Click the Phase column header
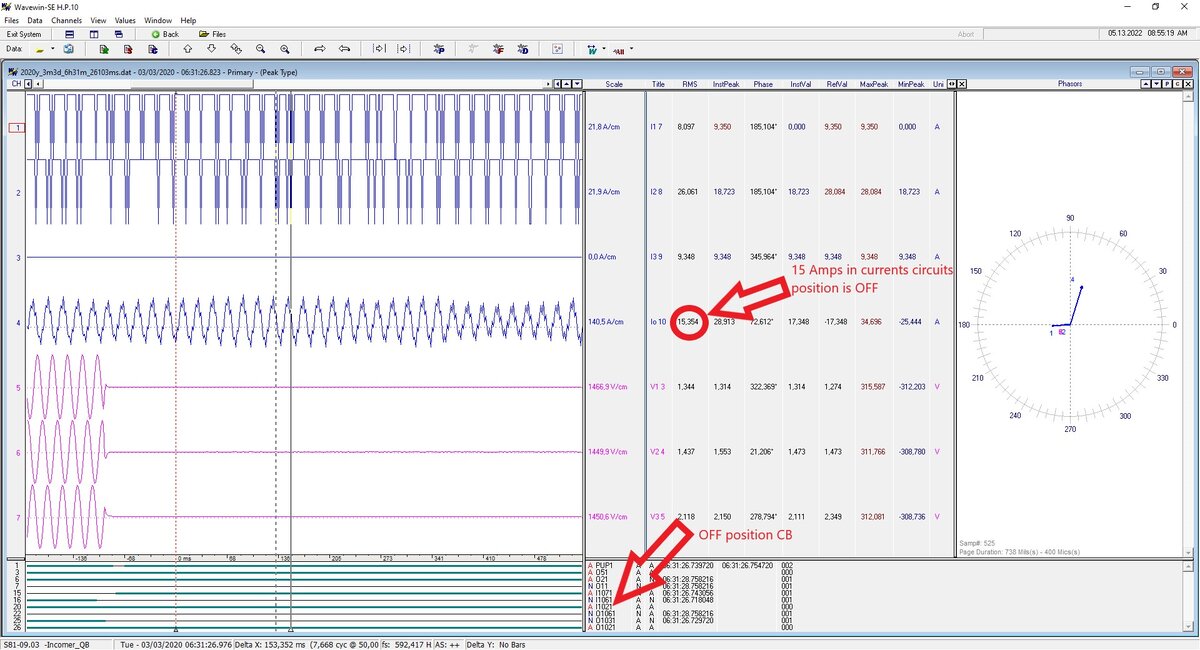Screen dimensions: 1200x650 [763, 85]
